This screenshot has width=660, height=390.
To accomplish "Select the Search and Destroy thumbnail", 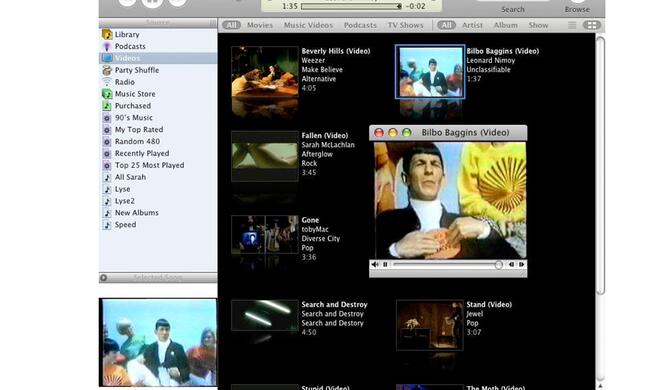I will pos(265,315).
